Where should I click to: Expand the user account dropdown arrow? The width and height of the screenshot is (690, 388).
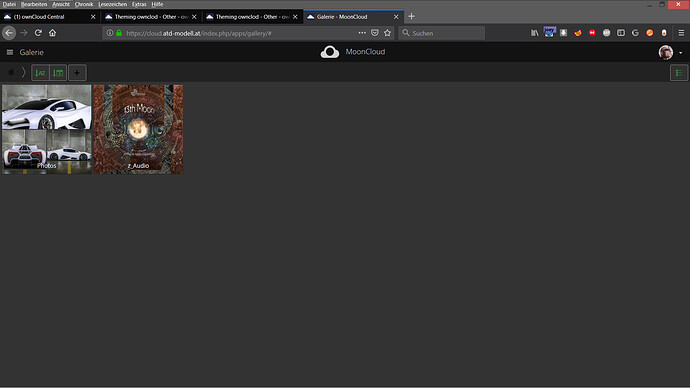coord(681,53)
